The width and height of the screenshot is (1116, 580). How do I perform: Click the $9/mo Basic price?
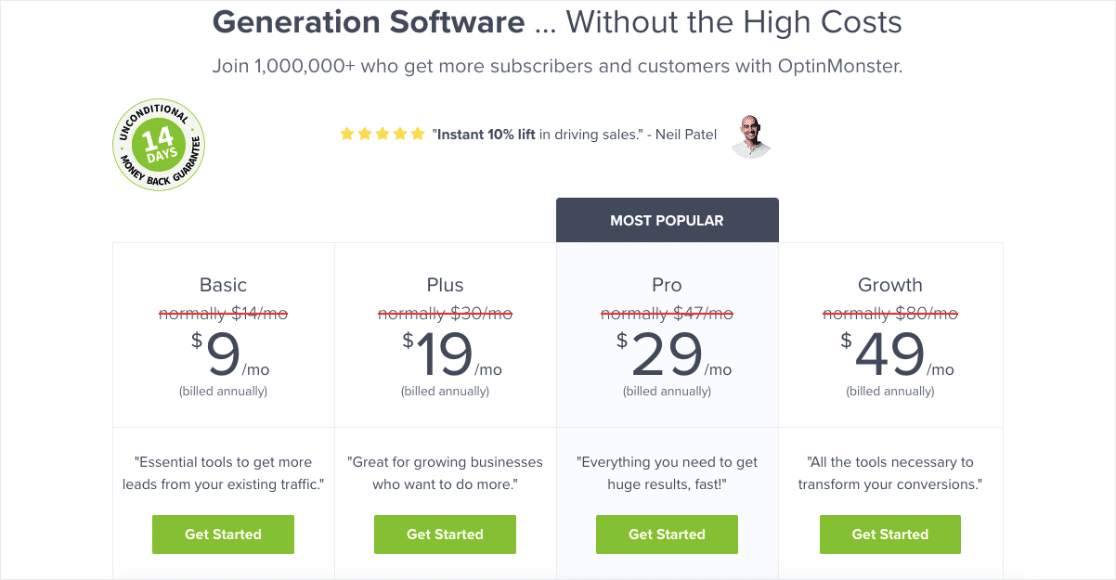coord(222,356)
